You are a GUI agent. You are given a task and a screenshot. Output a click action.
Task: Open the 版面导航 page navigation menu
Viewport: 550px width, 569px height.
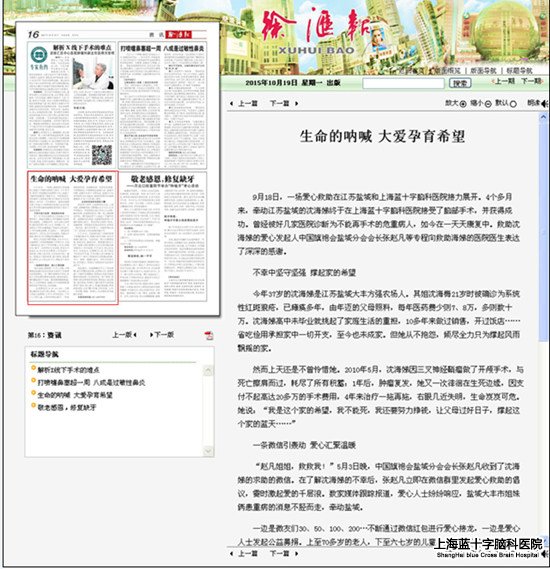click(483, 71)
